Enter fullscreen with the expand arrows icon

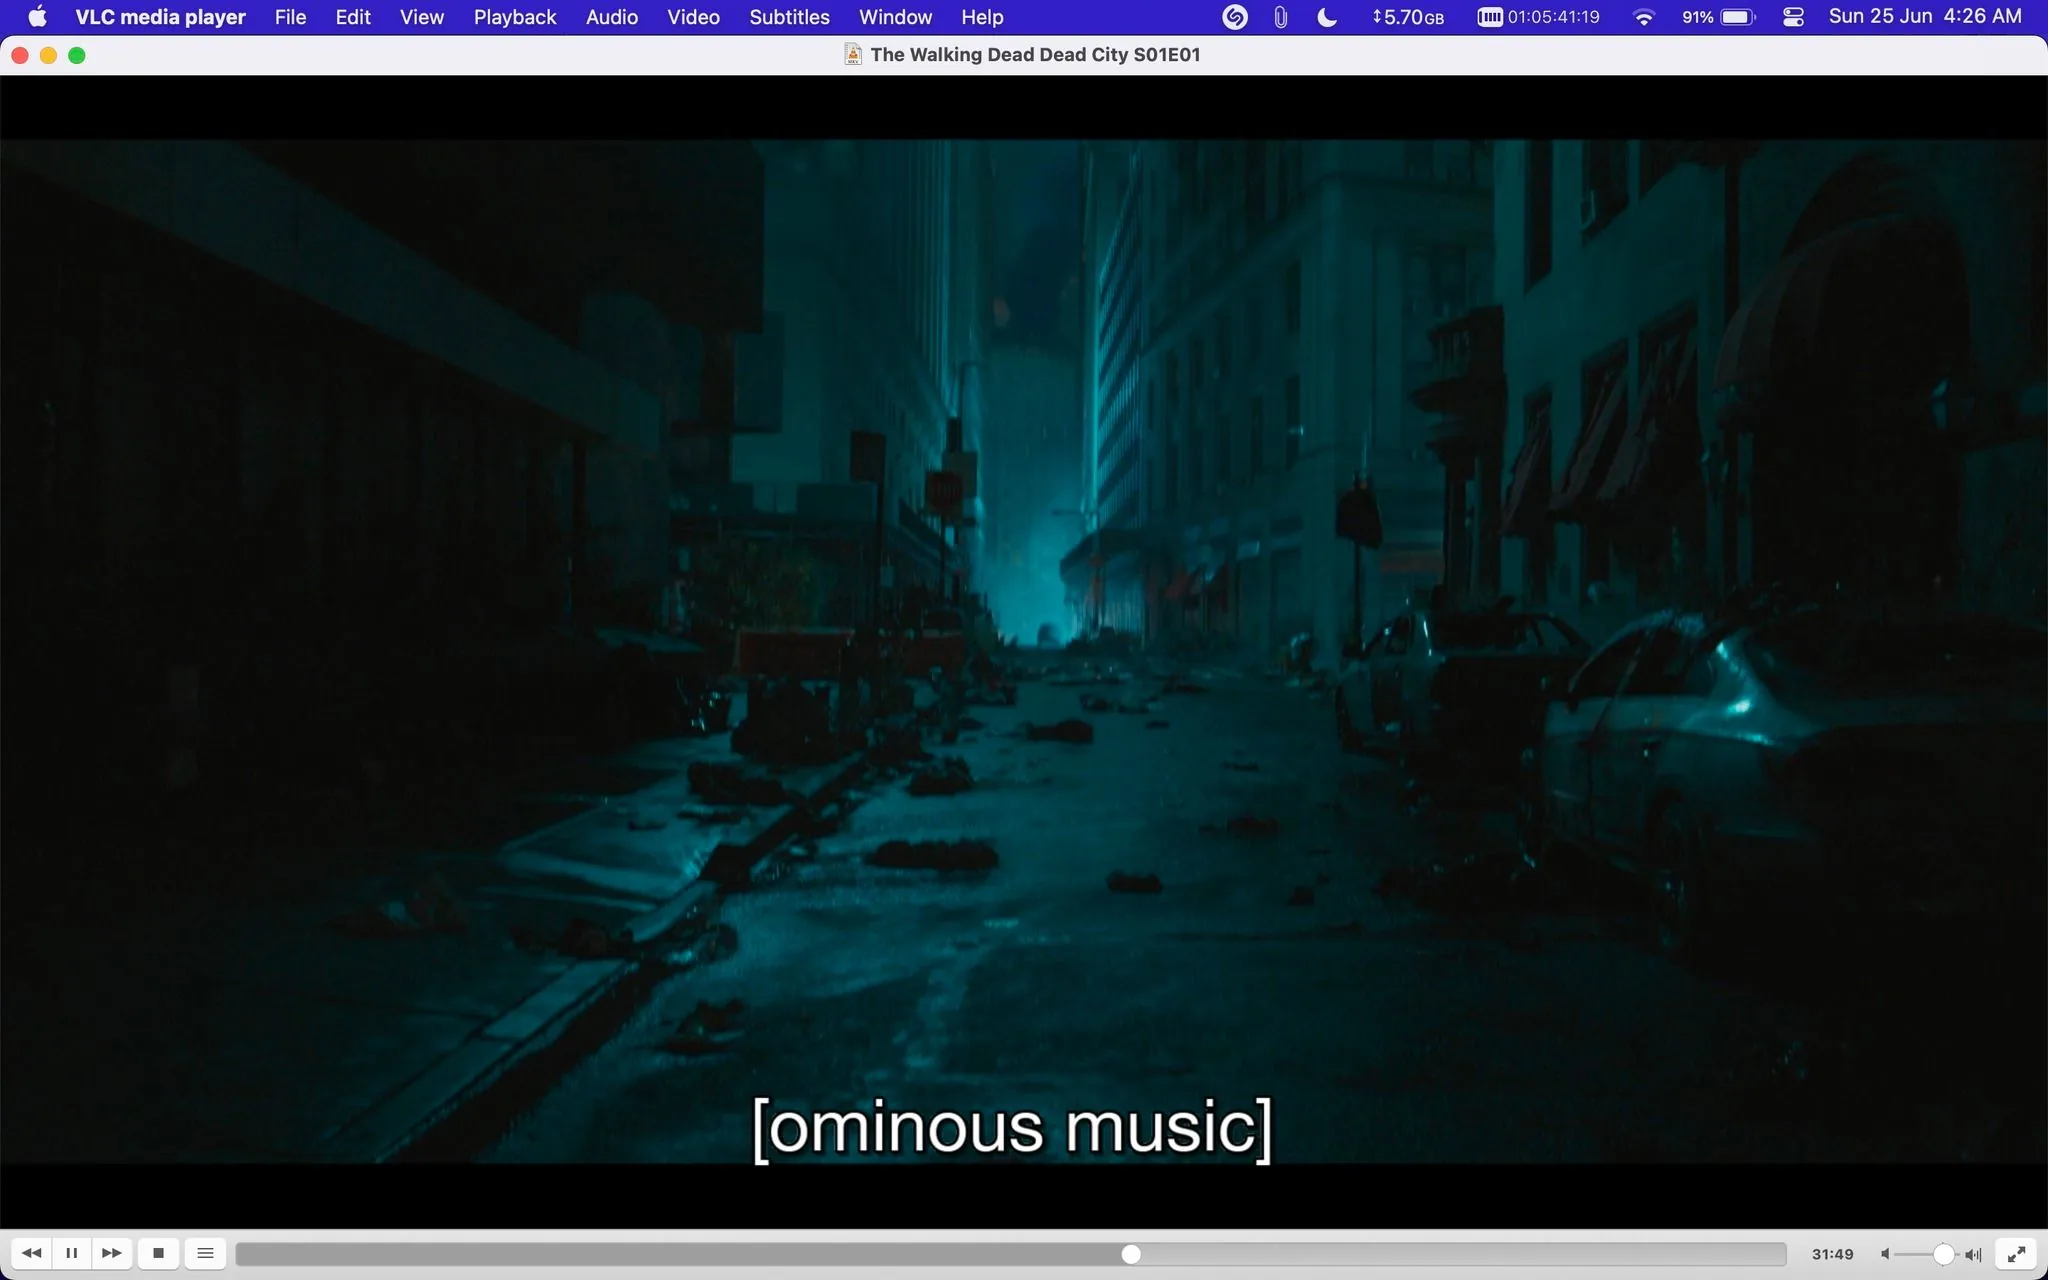tap(2018, 1253)
